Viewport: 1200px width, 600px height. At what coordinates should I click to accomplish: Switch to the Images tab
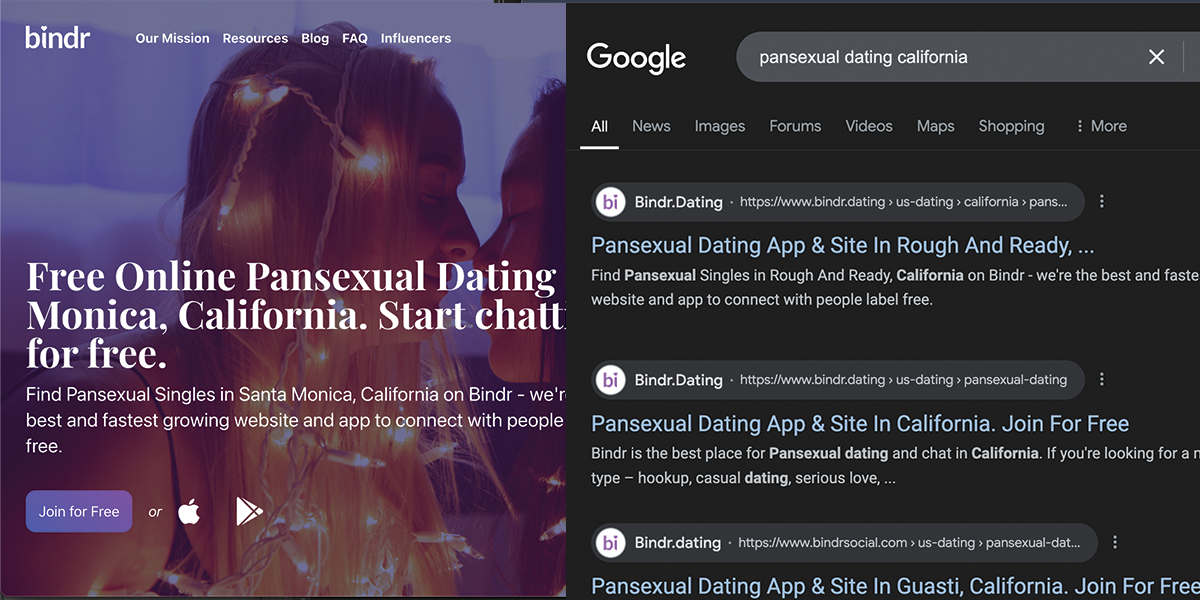tap(720, 126)
